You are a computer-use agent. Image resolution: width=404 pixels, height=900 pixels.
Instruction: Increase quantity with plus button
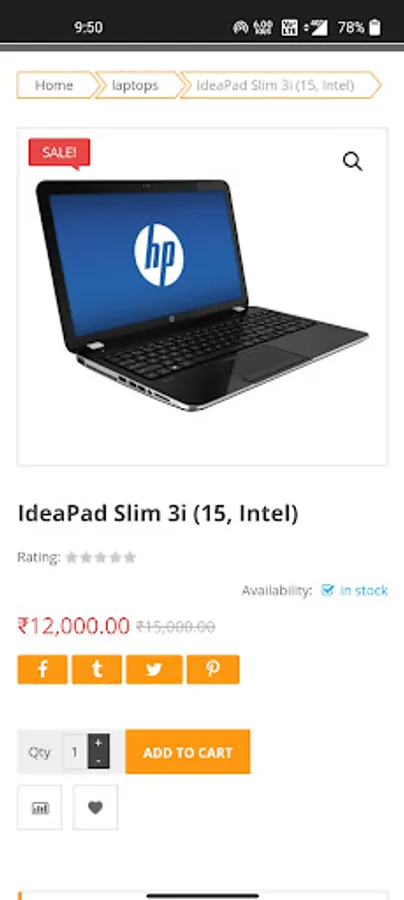(98, 742)
